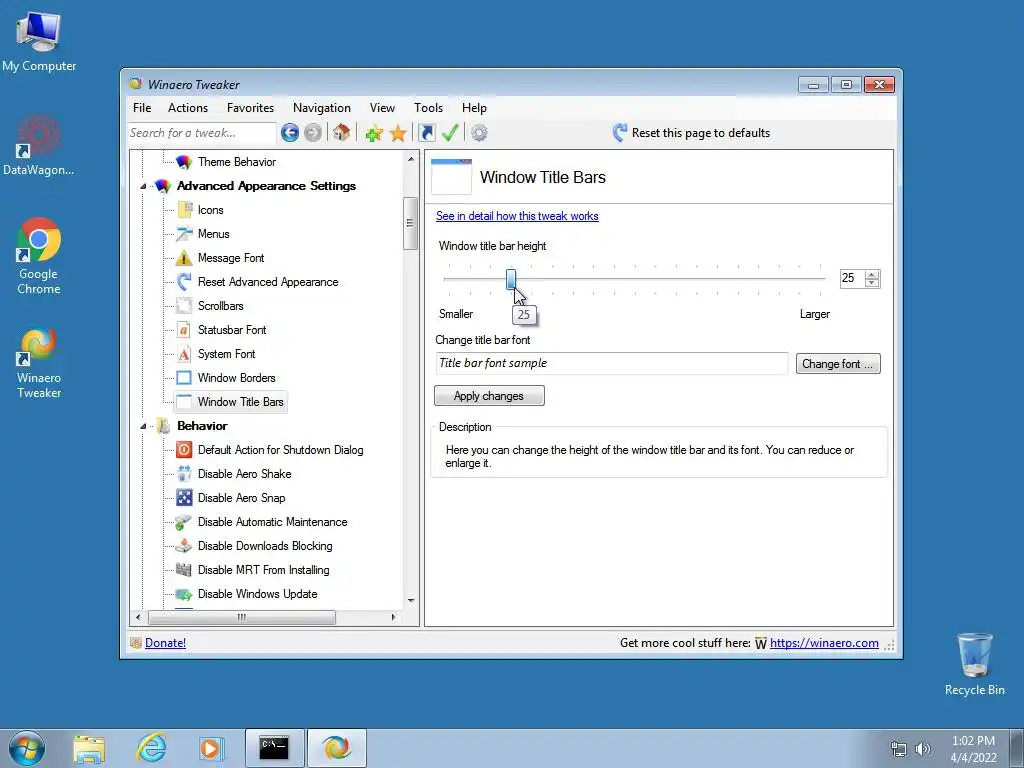The width and height of the screenshot is (1024, 768).
Task: Click the Forward navigation arrow icon
Action: [x=313, y=133]
